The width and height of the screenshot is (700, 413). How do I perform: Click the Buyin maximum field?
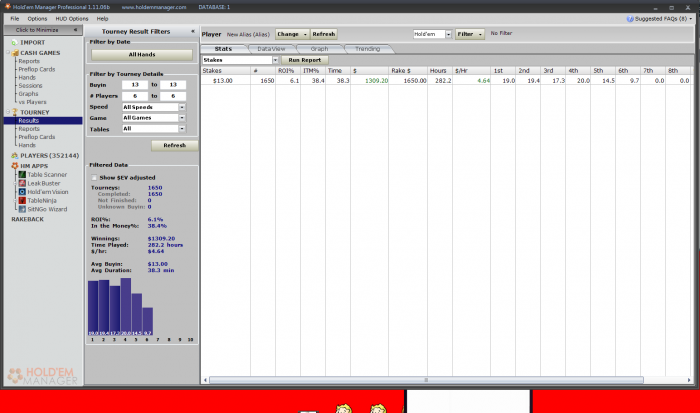[x=173, y=84]
